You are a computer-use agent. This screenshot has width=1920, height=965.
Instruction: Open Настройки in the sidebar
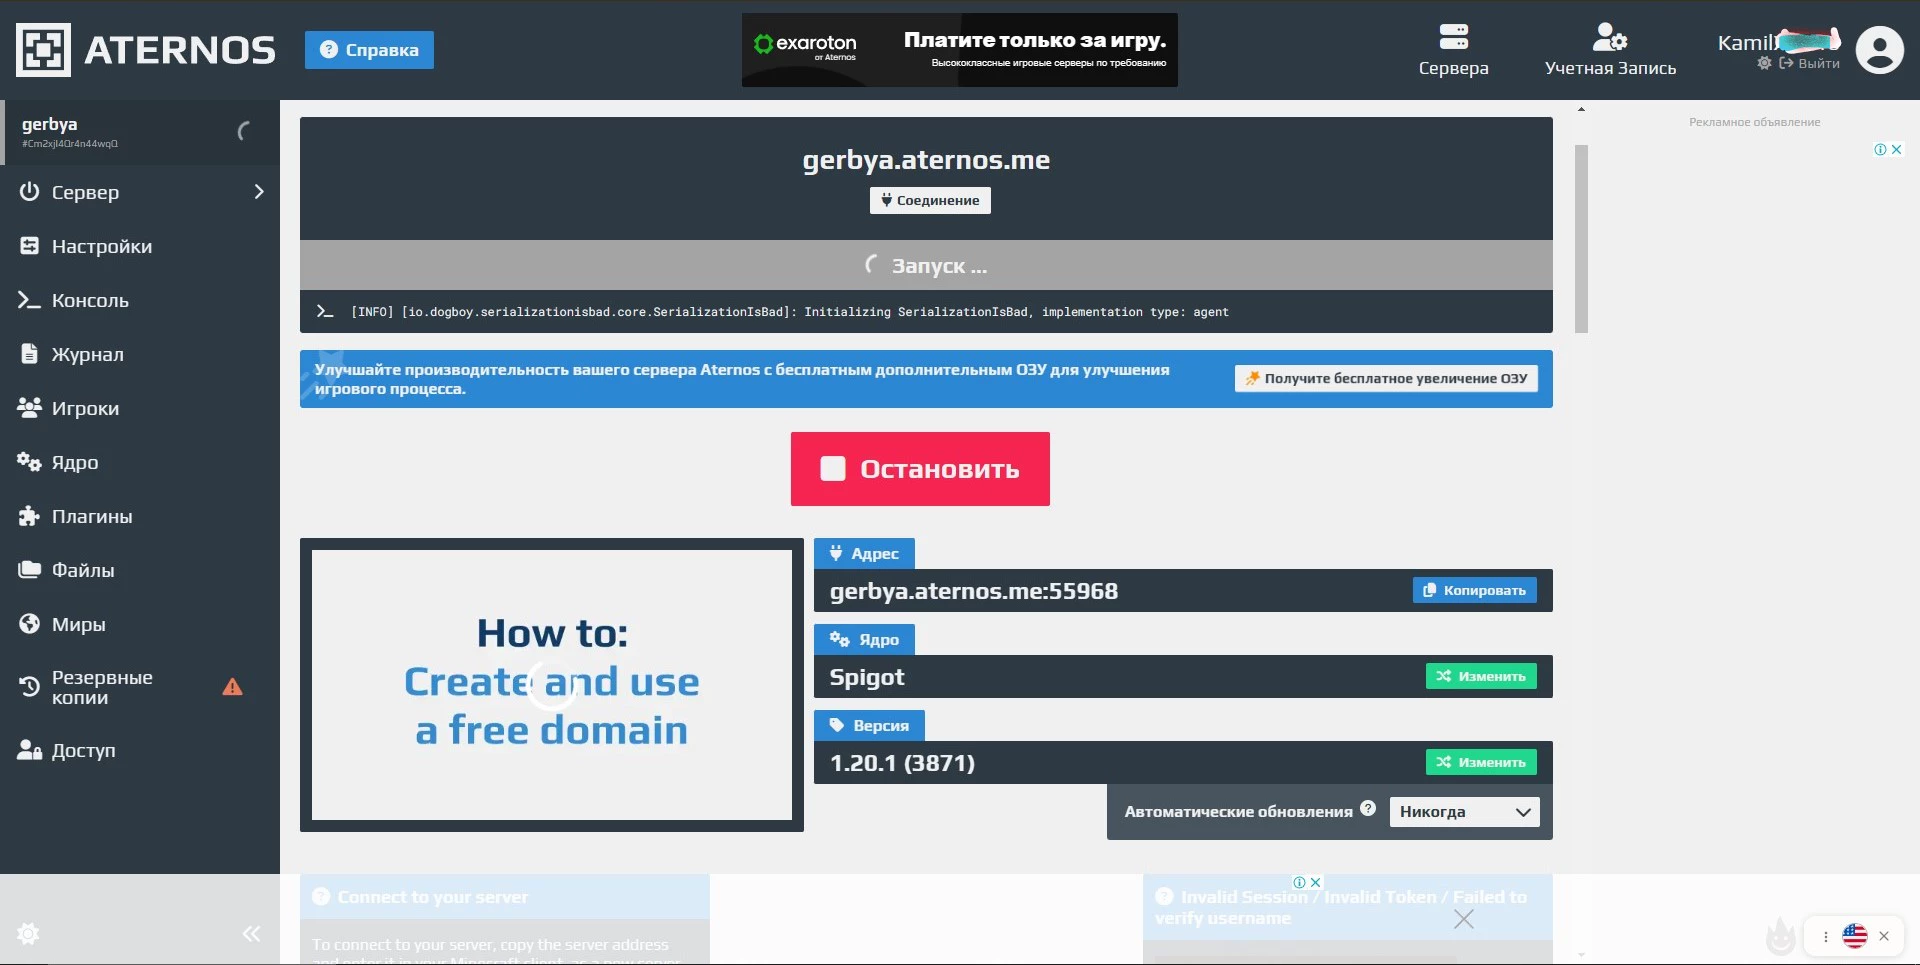[x=140, y=246]
